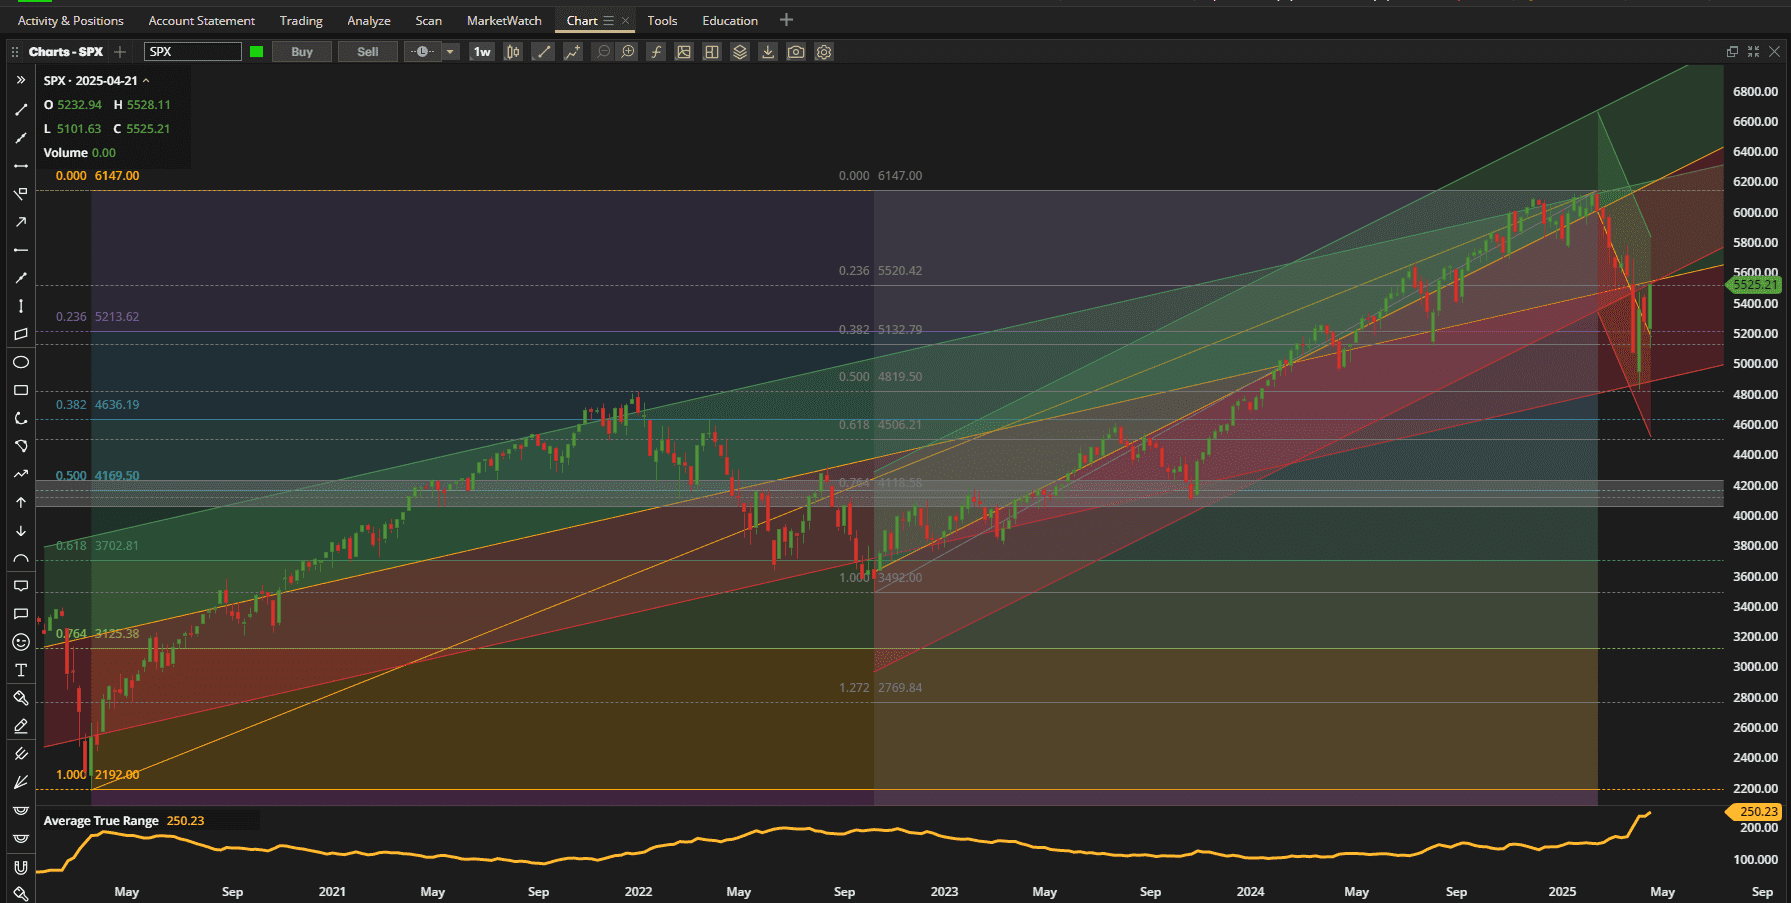Viewport: 1791px width, 903px height.
Task: Open the layers stack button
Action: [740, 52]
